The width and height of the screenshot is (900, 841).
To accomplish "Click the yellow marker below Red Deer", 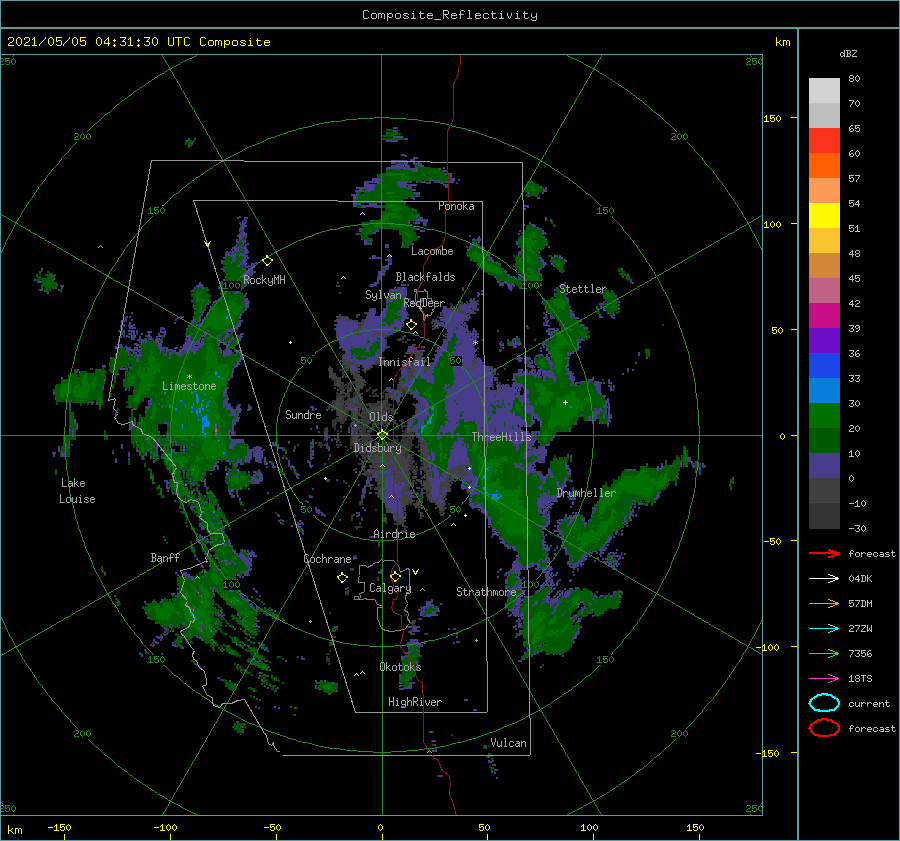I will click(412, 325).
